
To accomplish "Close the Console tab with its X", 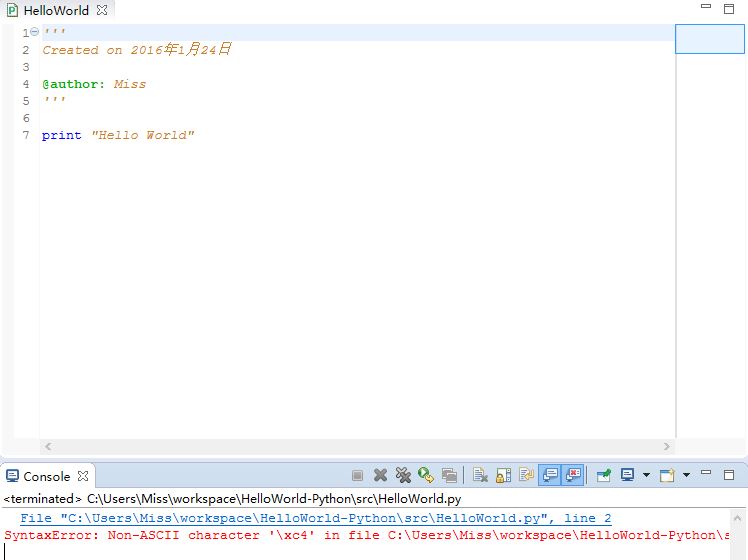I will pos(83,476).
